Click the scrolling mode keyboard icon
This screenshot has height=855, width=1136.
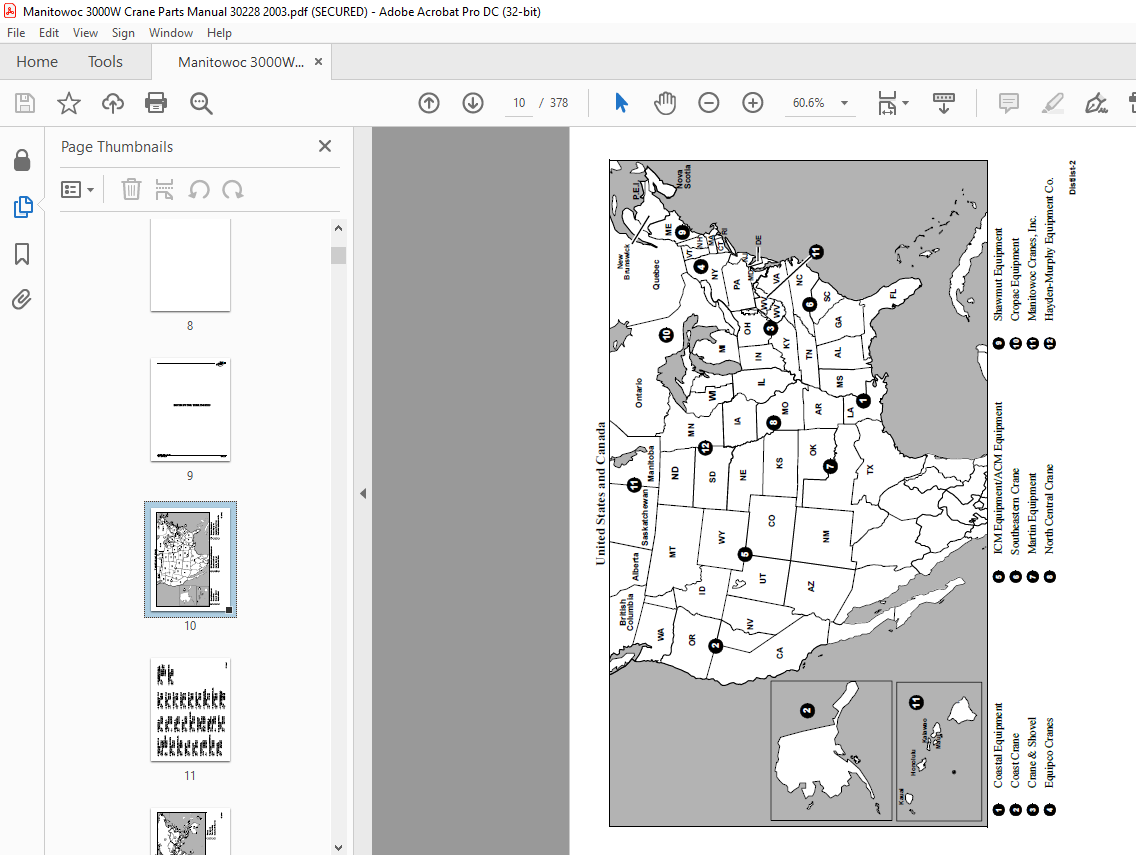point(943,103)
